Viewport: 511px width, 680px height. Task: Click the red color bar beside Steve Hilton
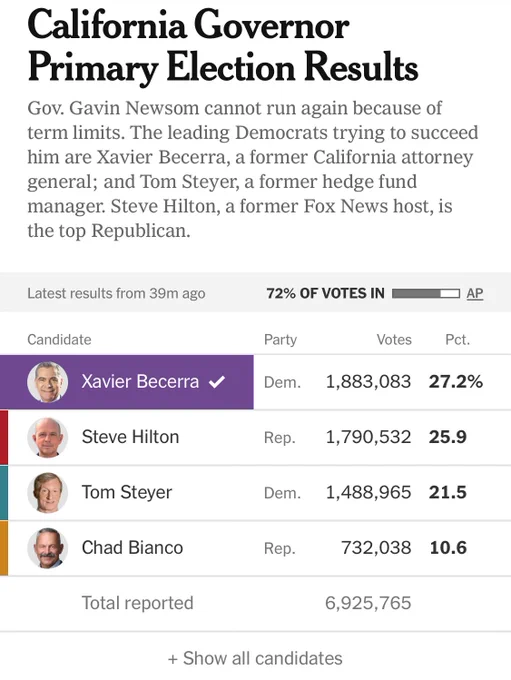[4, 437]
